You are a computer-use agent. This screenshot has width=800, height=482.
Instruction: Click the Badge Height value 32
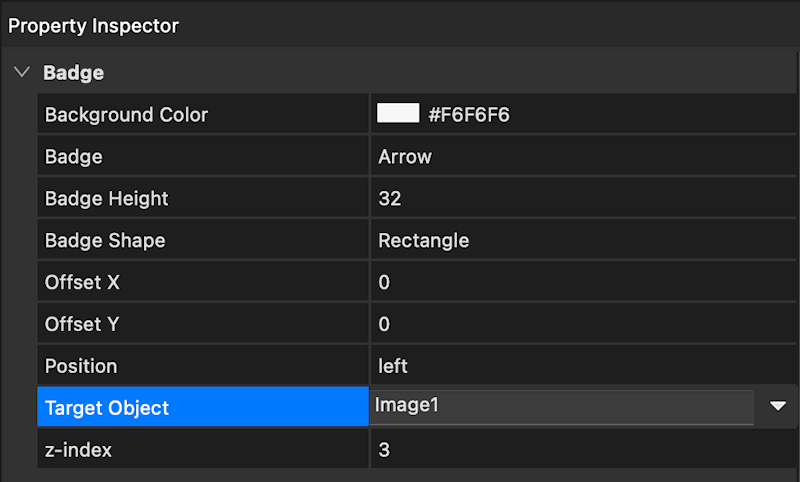coord(390,198)
